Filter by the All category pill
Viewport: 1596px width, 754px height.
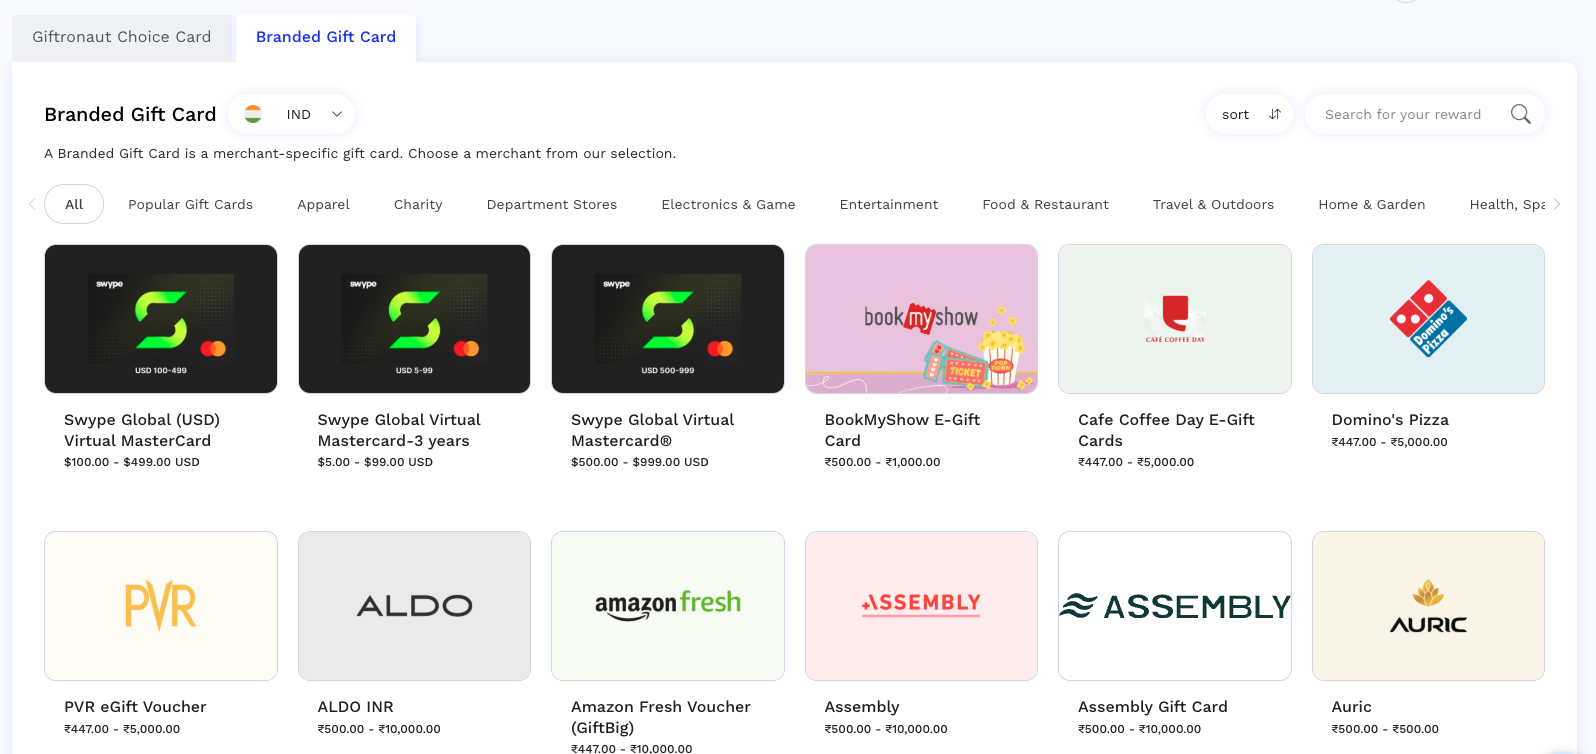pyautogui.click(x=74, y=204)
